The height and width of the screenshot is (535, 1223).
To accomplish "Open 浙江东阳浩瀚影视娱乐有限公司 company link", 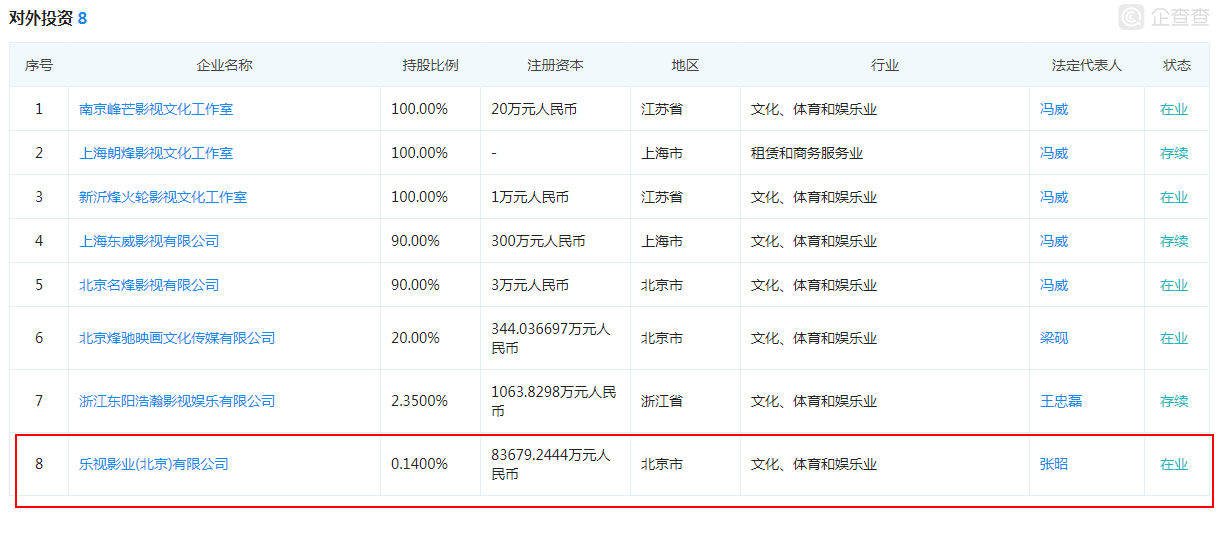I will pyautogui.click(x=177, y=401).
